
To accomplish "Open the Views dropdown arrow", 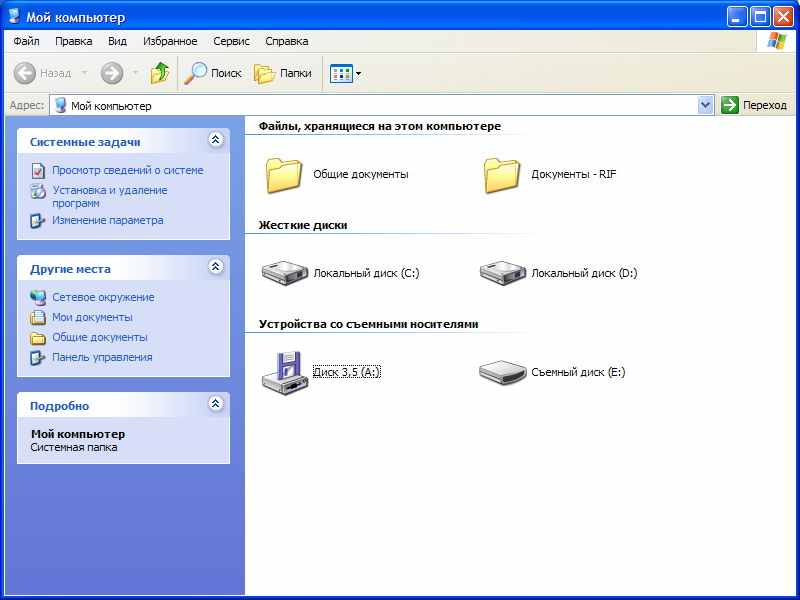I will (359, 73).
